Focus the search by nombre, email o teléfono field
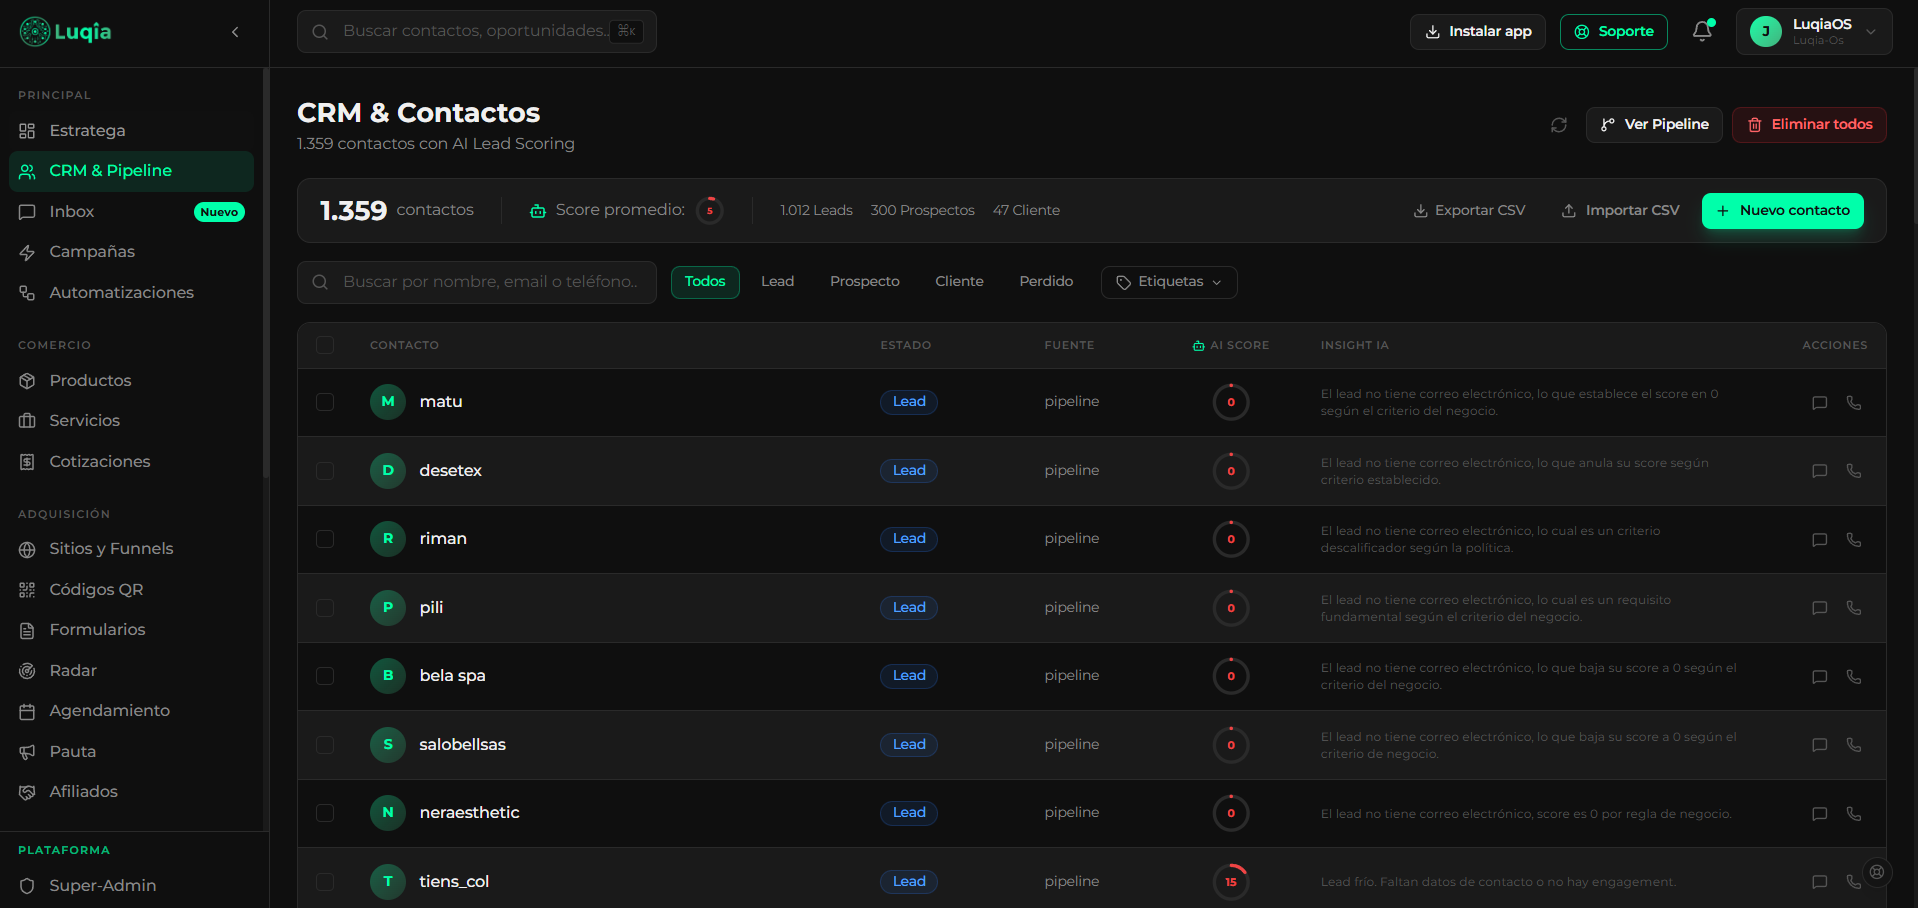 [x=477, y=283]
